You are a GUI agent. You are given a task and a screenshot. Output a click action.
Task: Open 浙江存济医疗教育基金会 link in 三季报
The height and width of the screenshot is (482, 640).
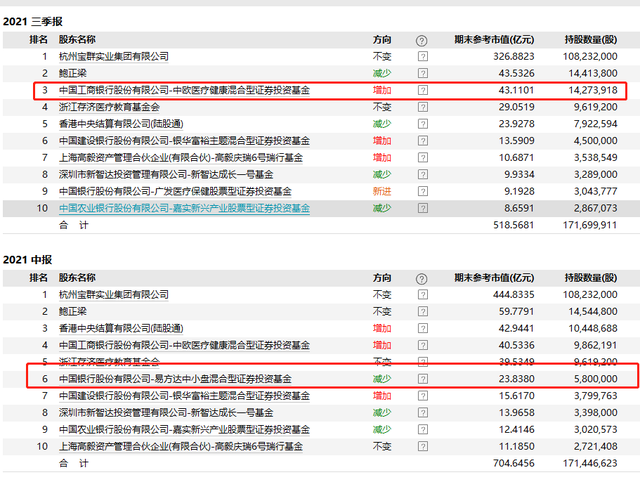coord(109,107)
